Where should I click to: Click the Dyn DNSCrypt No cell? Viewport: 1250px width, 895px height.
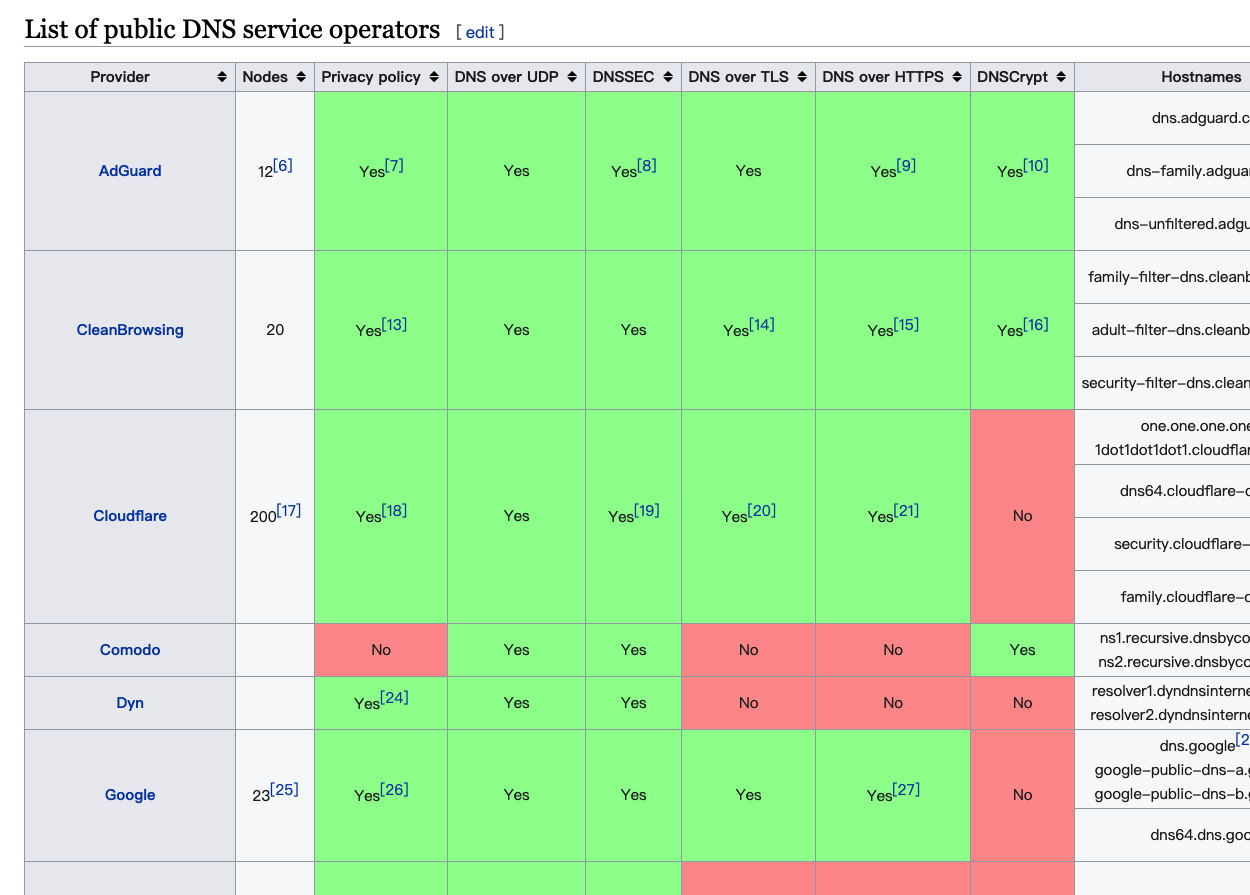click(1022, 703)
